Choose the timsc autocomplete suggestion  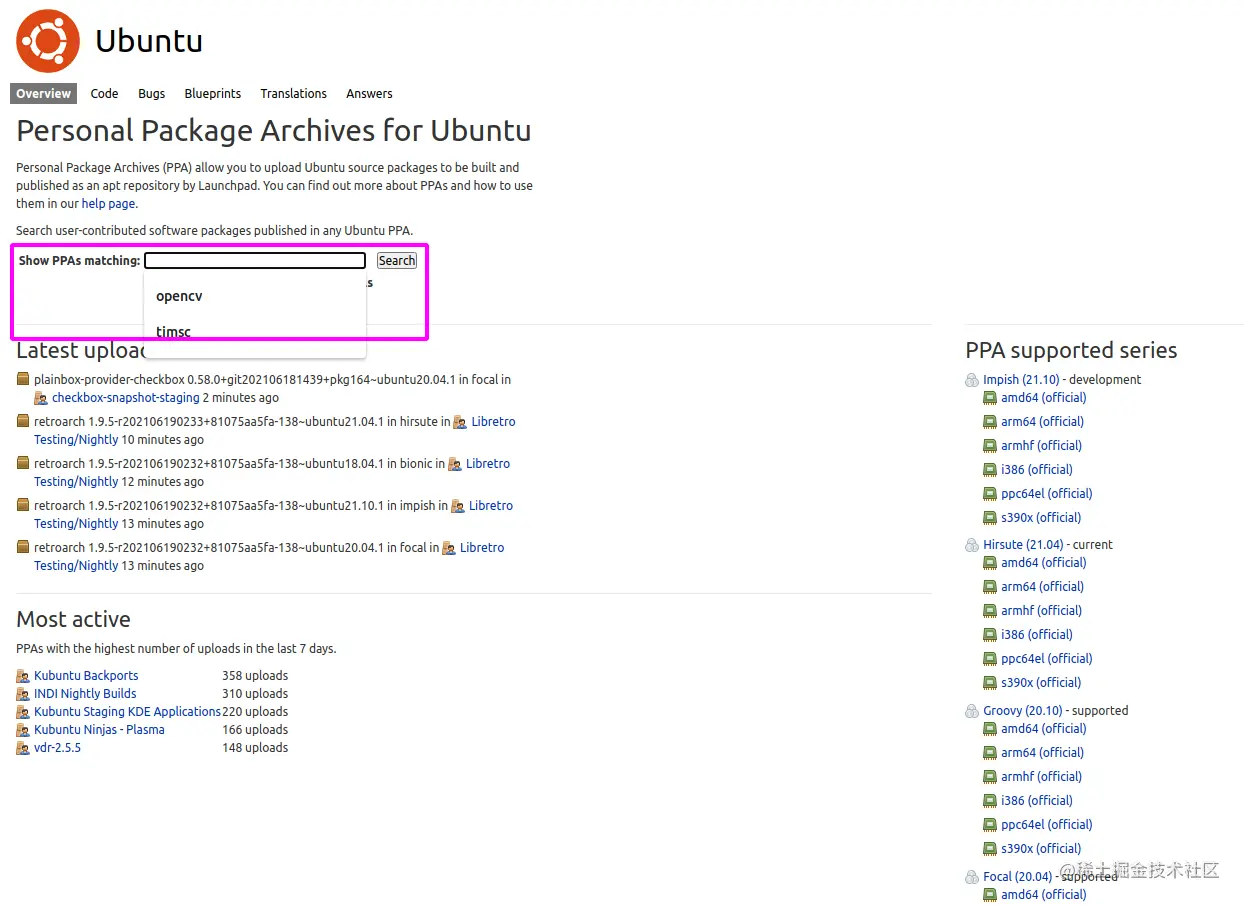click(255, 332)
